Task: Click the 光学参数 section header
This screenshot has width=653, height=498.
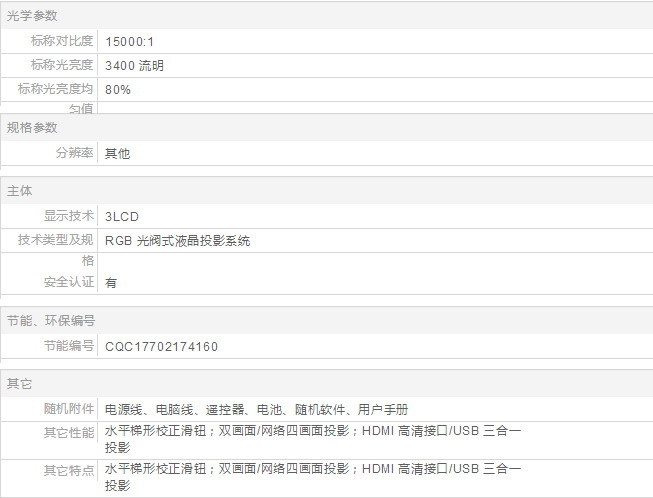Action: 32,16
